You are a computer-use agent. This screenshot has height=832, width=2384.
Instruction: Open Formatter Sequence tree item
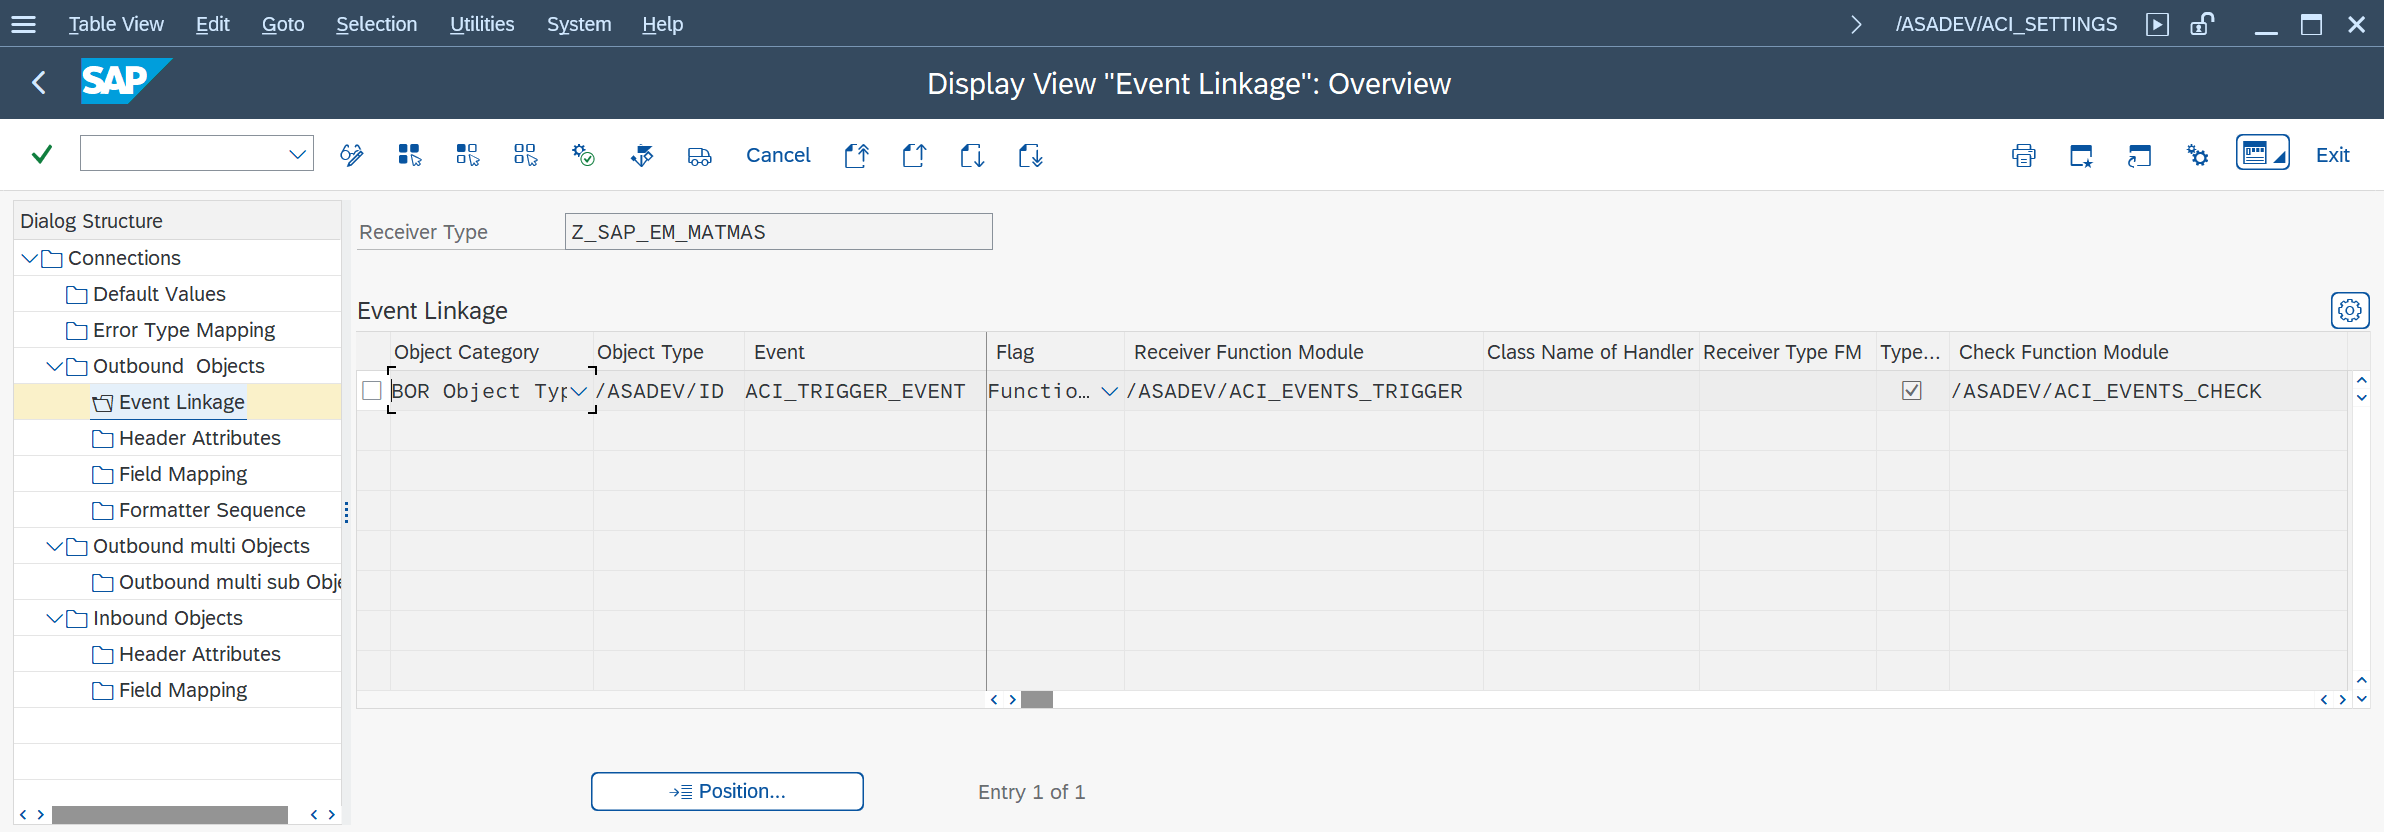pyautogui.click(x=212, y=510)
